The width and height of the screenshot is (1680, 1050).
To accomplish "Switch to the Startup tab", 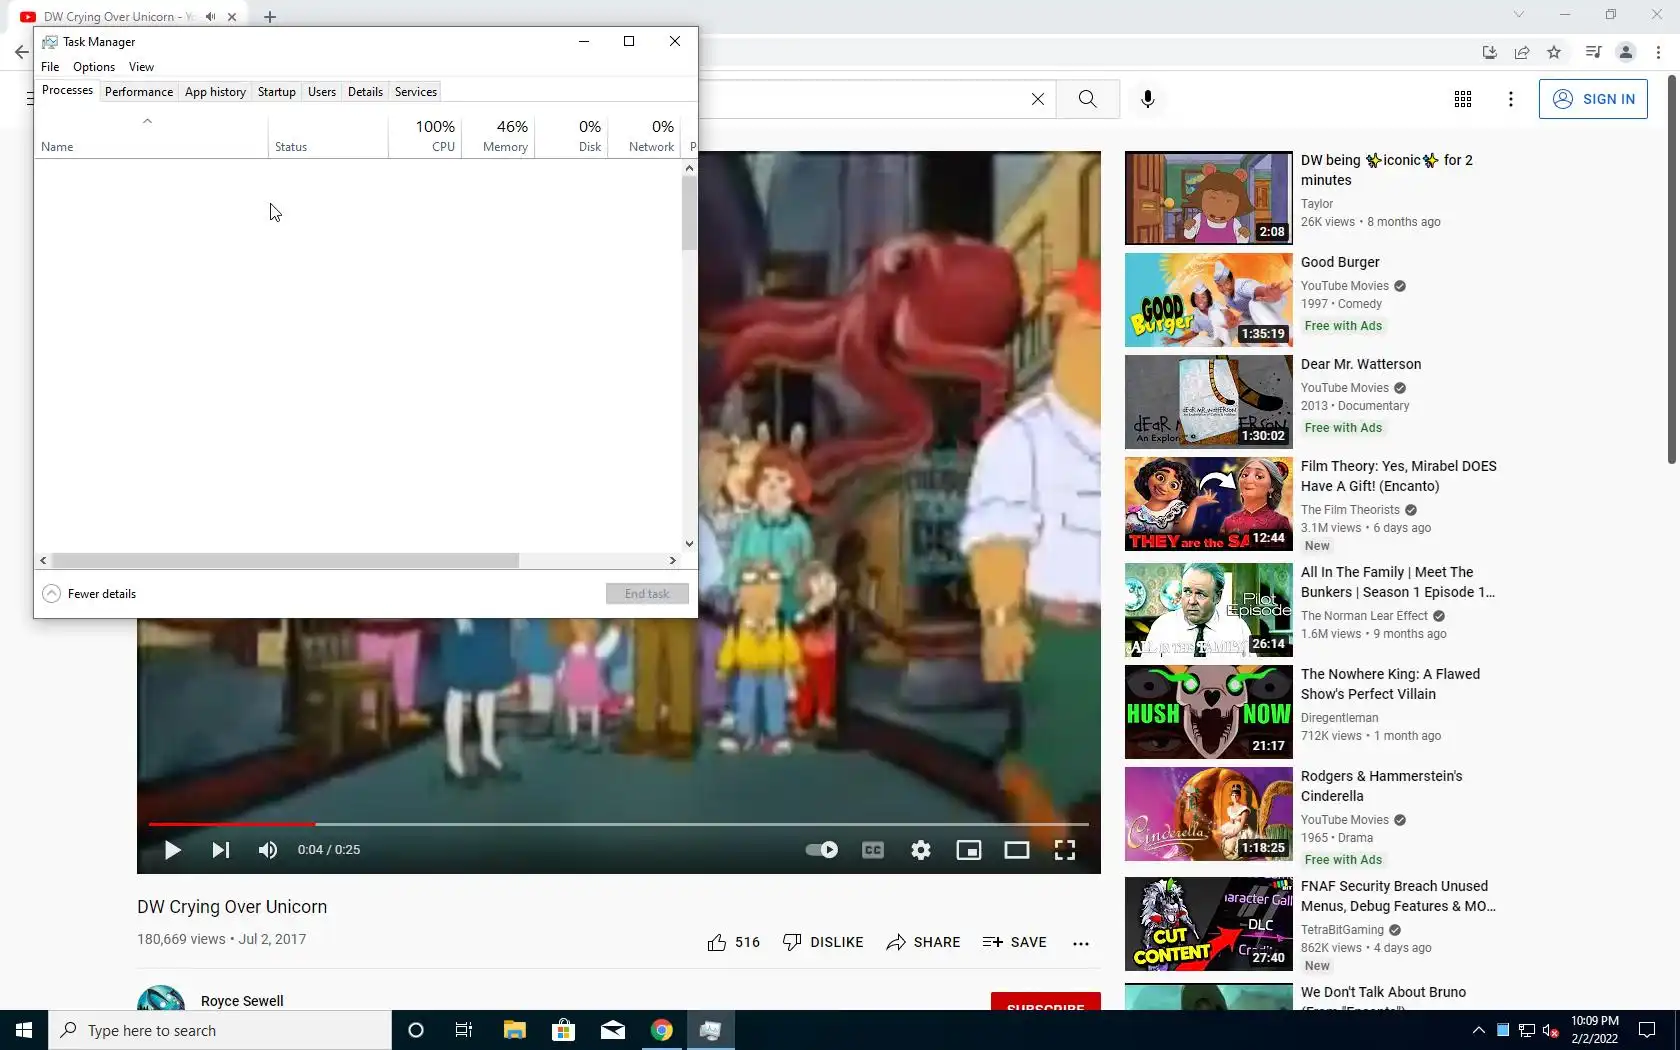I will (277, 92).
